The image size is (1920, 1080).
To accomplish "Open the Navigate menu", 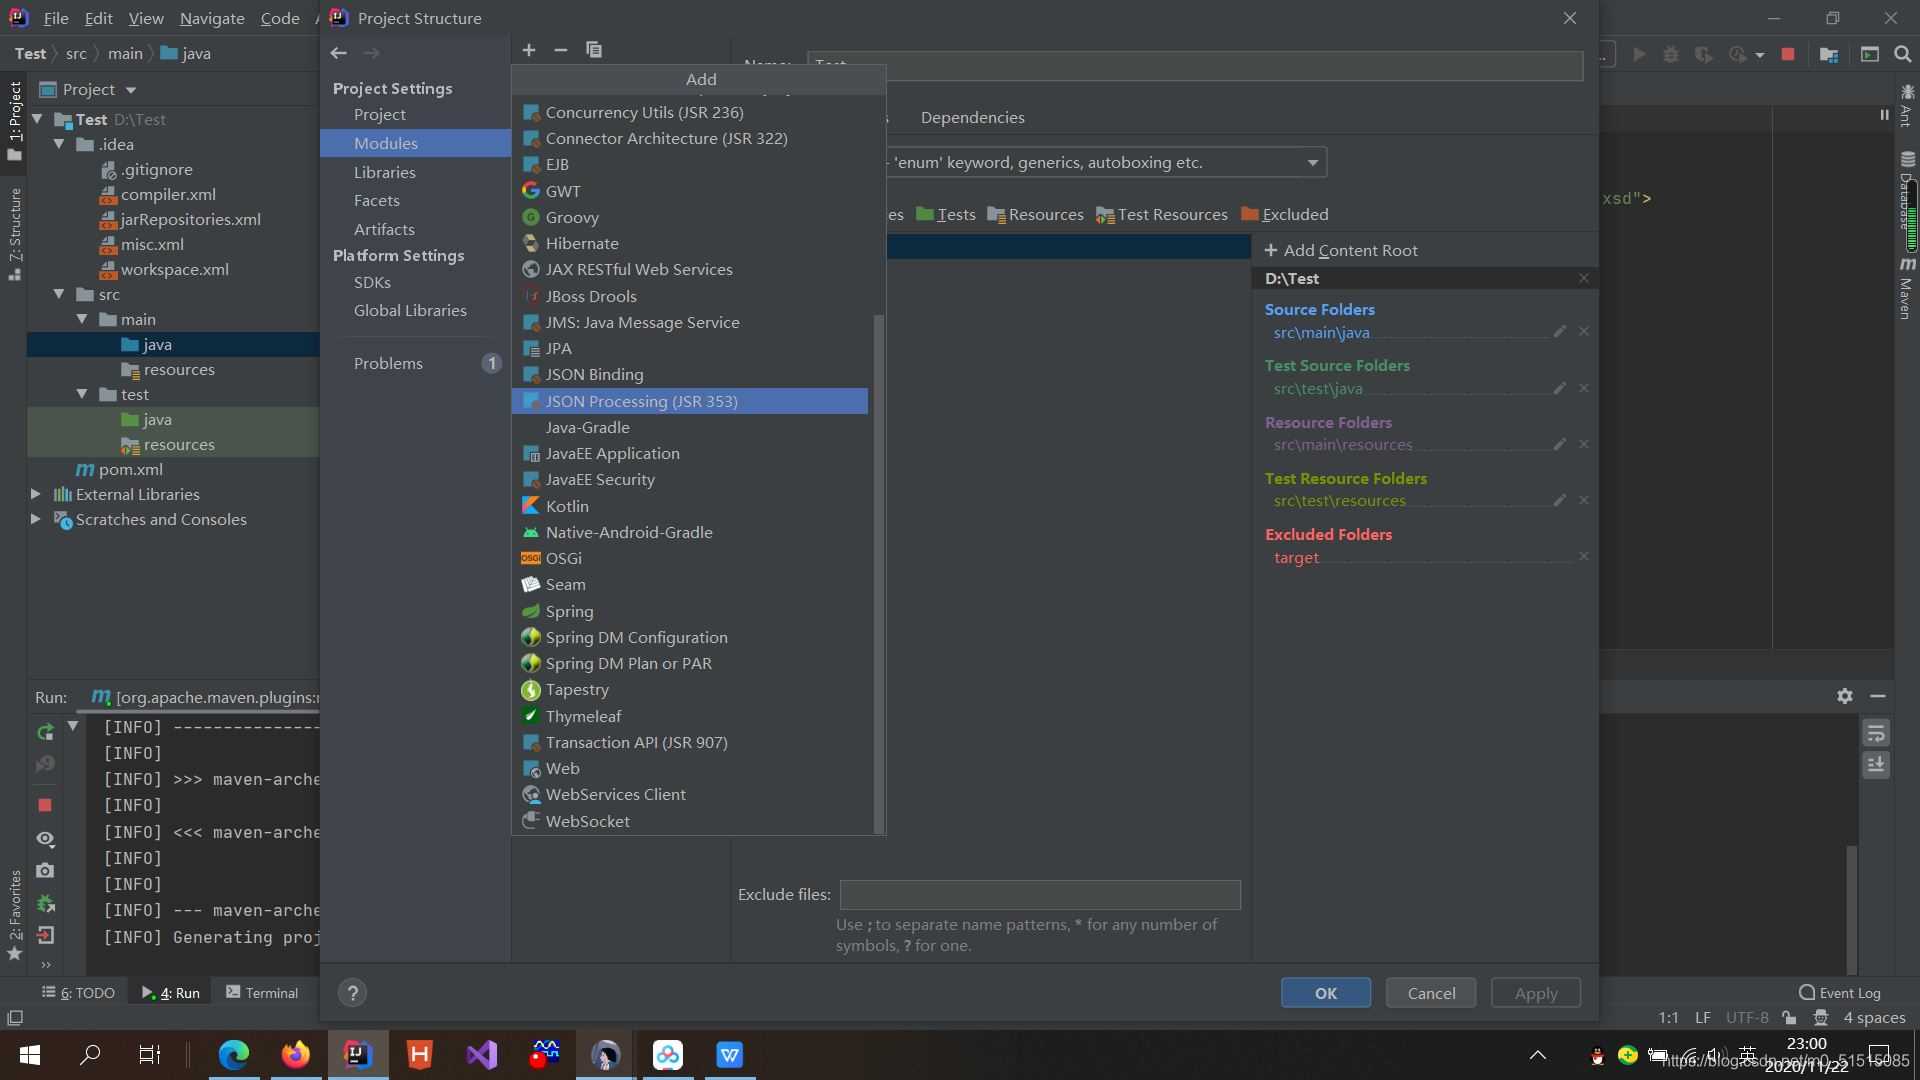I will pyautogui.click(x=210, y=18).
